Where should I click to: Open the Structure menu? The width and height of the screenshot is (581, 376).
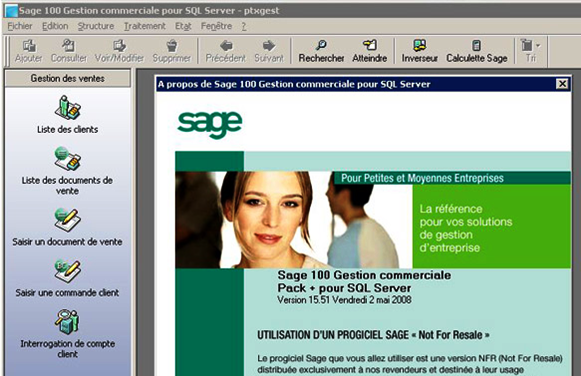(x=96, y=26)
